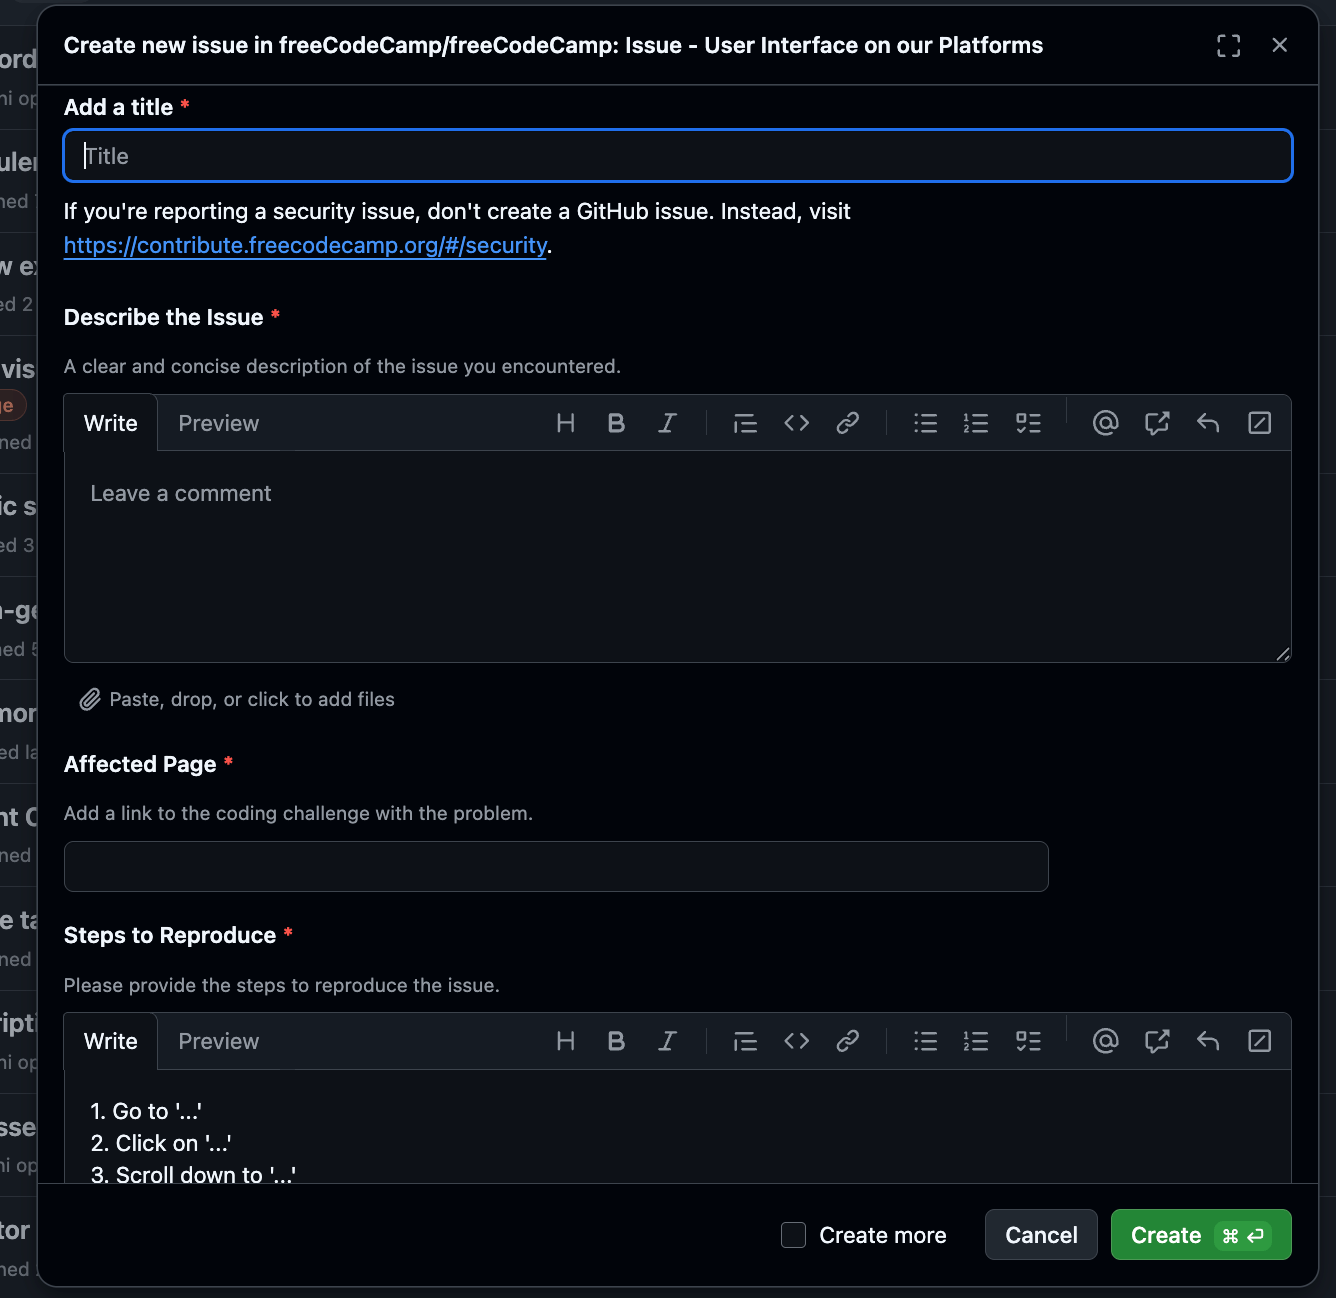
Task: Insert code in Describe the Issue editor
Action: [x=796, y=423]
